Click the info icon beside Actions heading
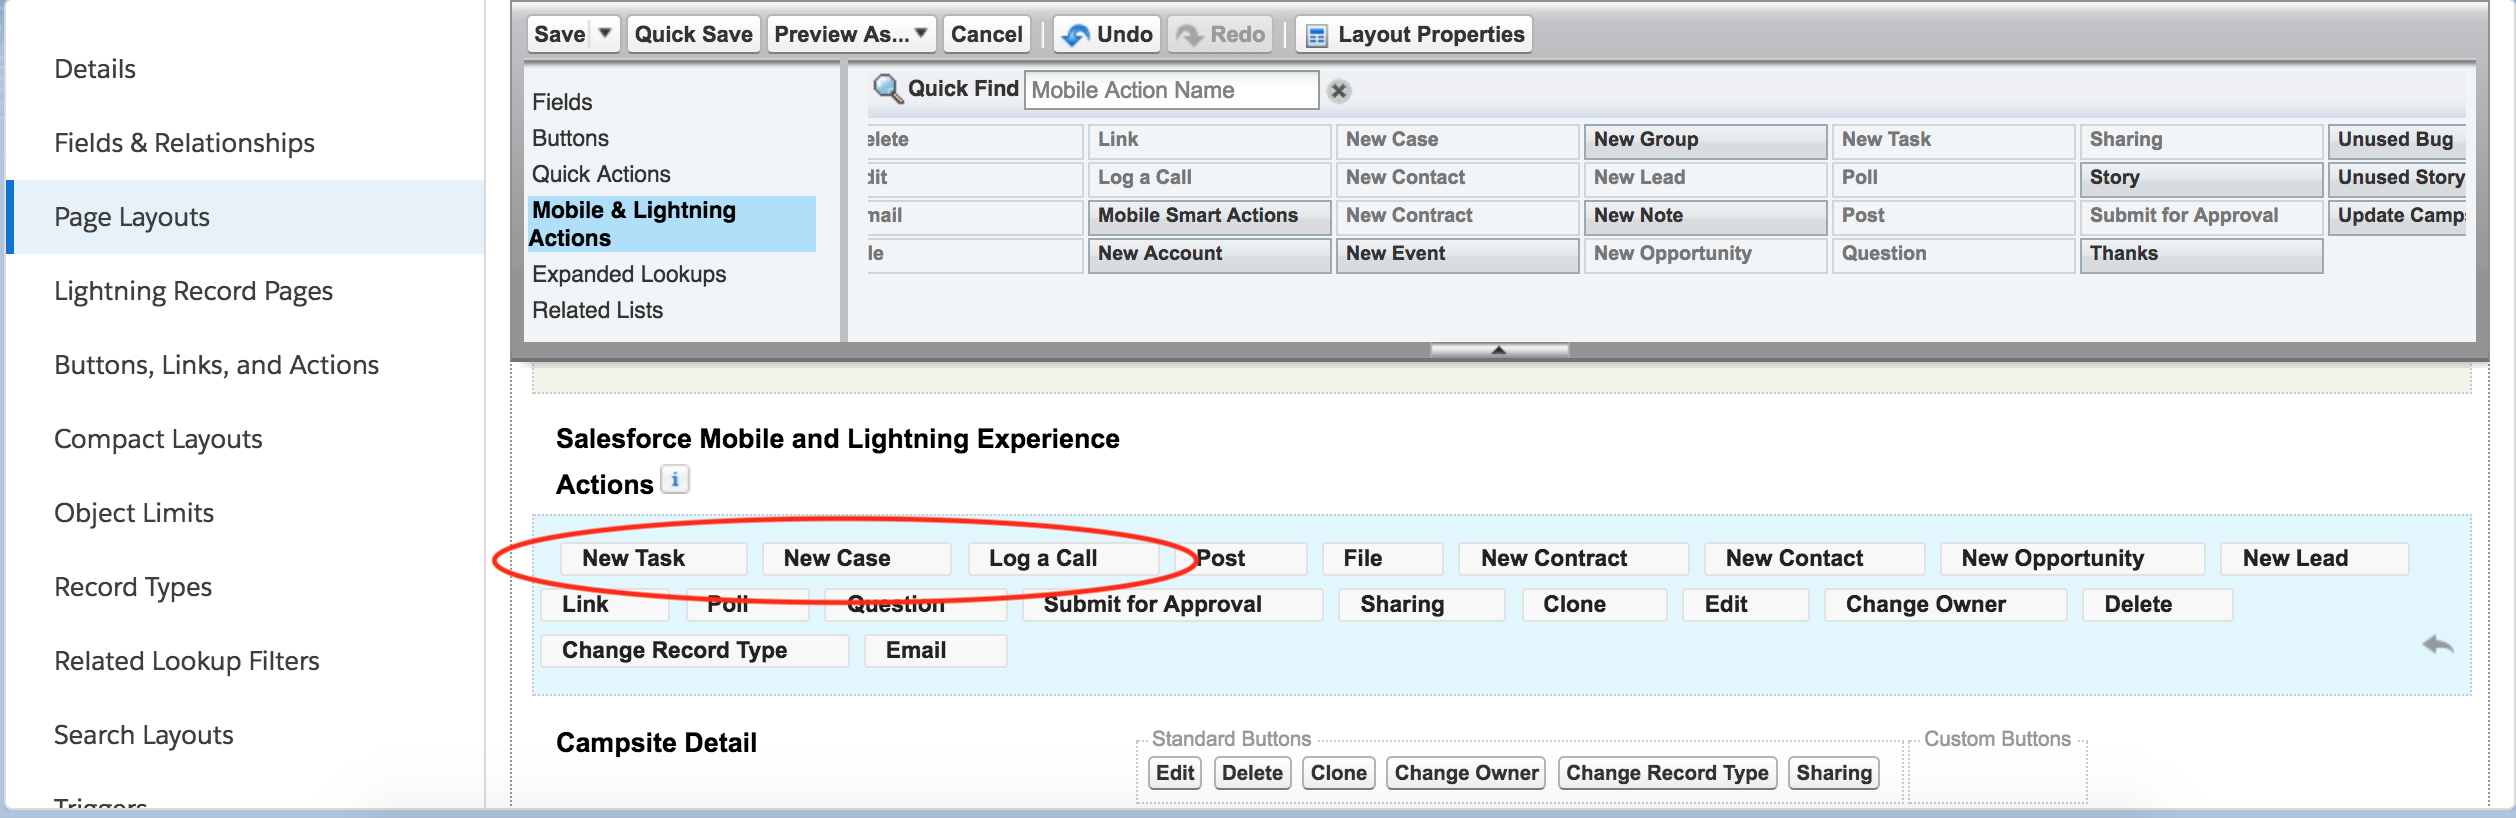Viewport: 2516px width, 818px height. pos(675,480)
